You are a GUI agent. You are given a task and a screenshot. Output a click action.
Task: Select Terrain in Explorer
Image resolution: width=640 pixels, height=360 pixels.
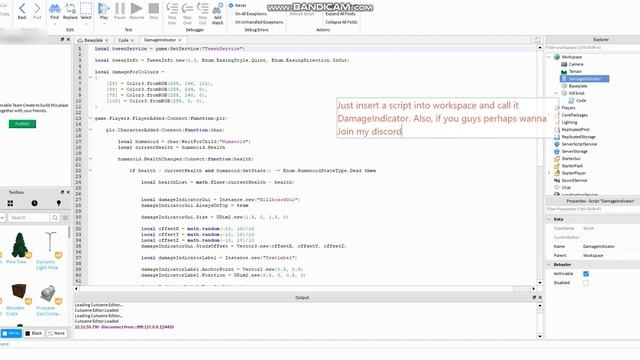click(x=571, y=71)
